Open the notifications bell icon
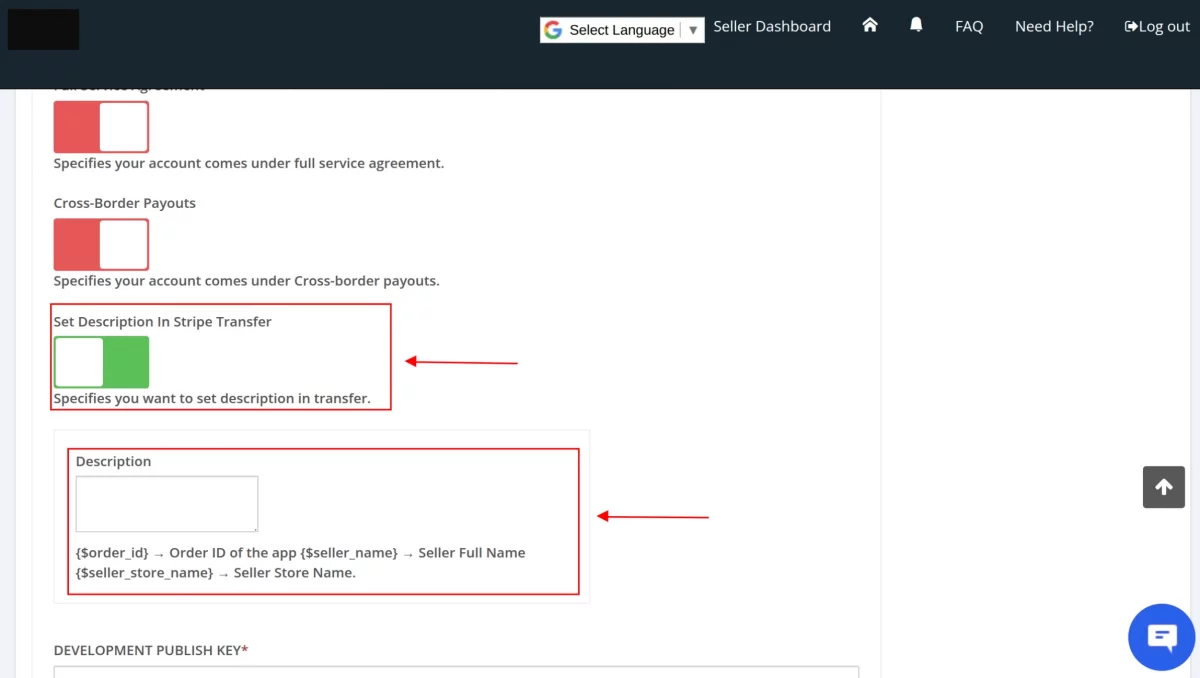Viewport: 1200px width, 678px height. point(916,25)
